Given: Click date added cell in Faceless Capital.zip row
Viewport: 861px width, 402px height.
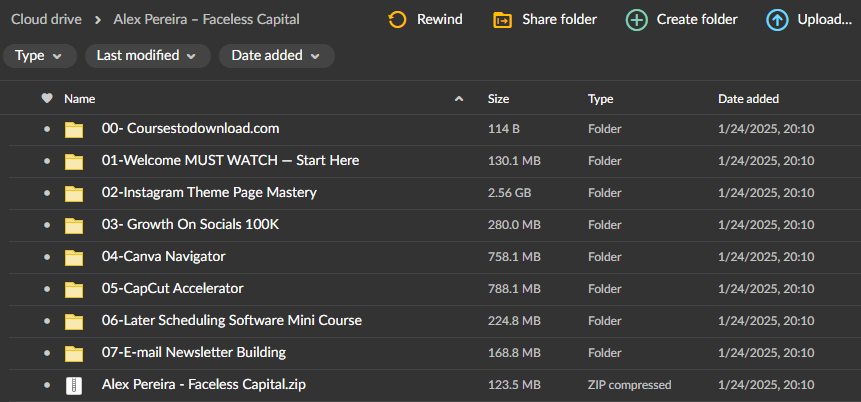Looking at the screenshot, I should coord(766,385).
